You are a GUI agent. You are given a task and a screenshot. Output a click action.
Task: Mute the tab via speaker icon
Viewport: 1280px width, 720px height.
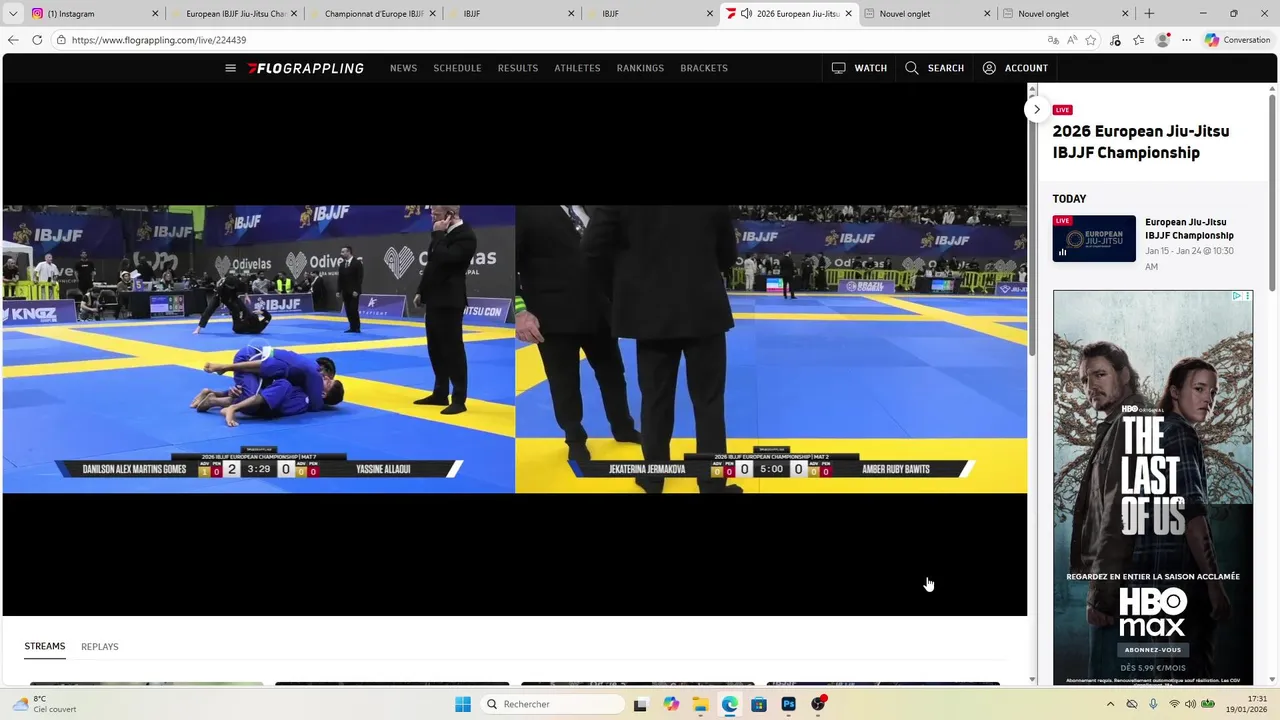click(746, 14)
